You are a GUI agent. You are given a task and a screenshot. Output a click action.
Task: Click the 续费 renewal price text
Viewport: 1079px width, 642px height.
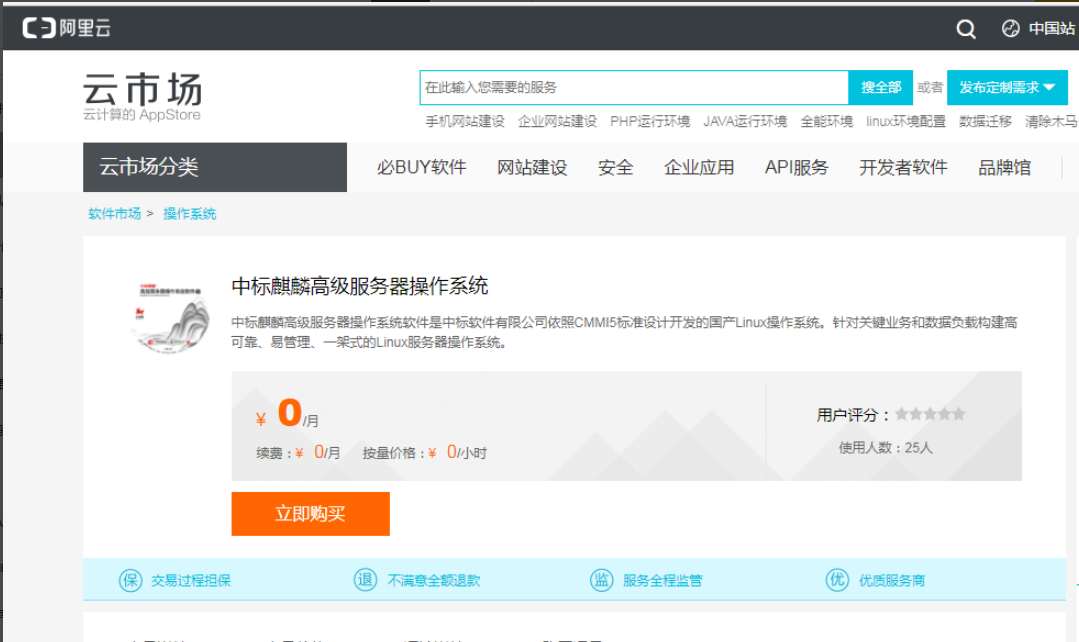298,452
